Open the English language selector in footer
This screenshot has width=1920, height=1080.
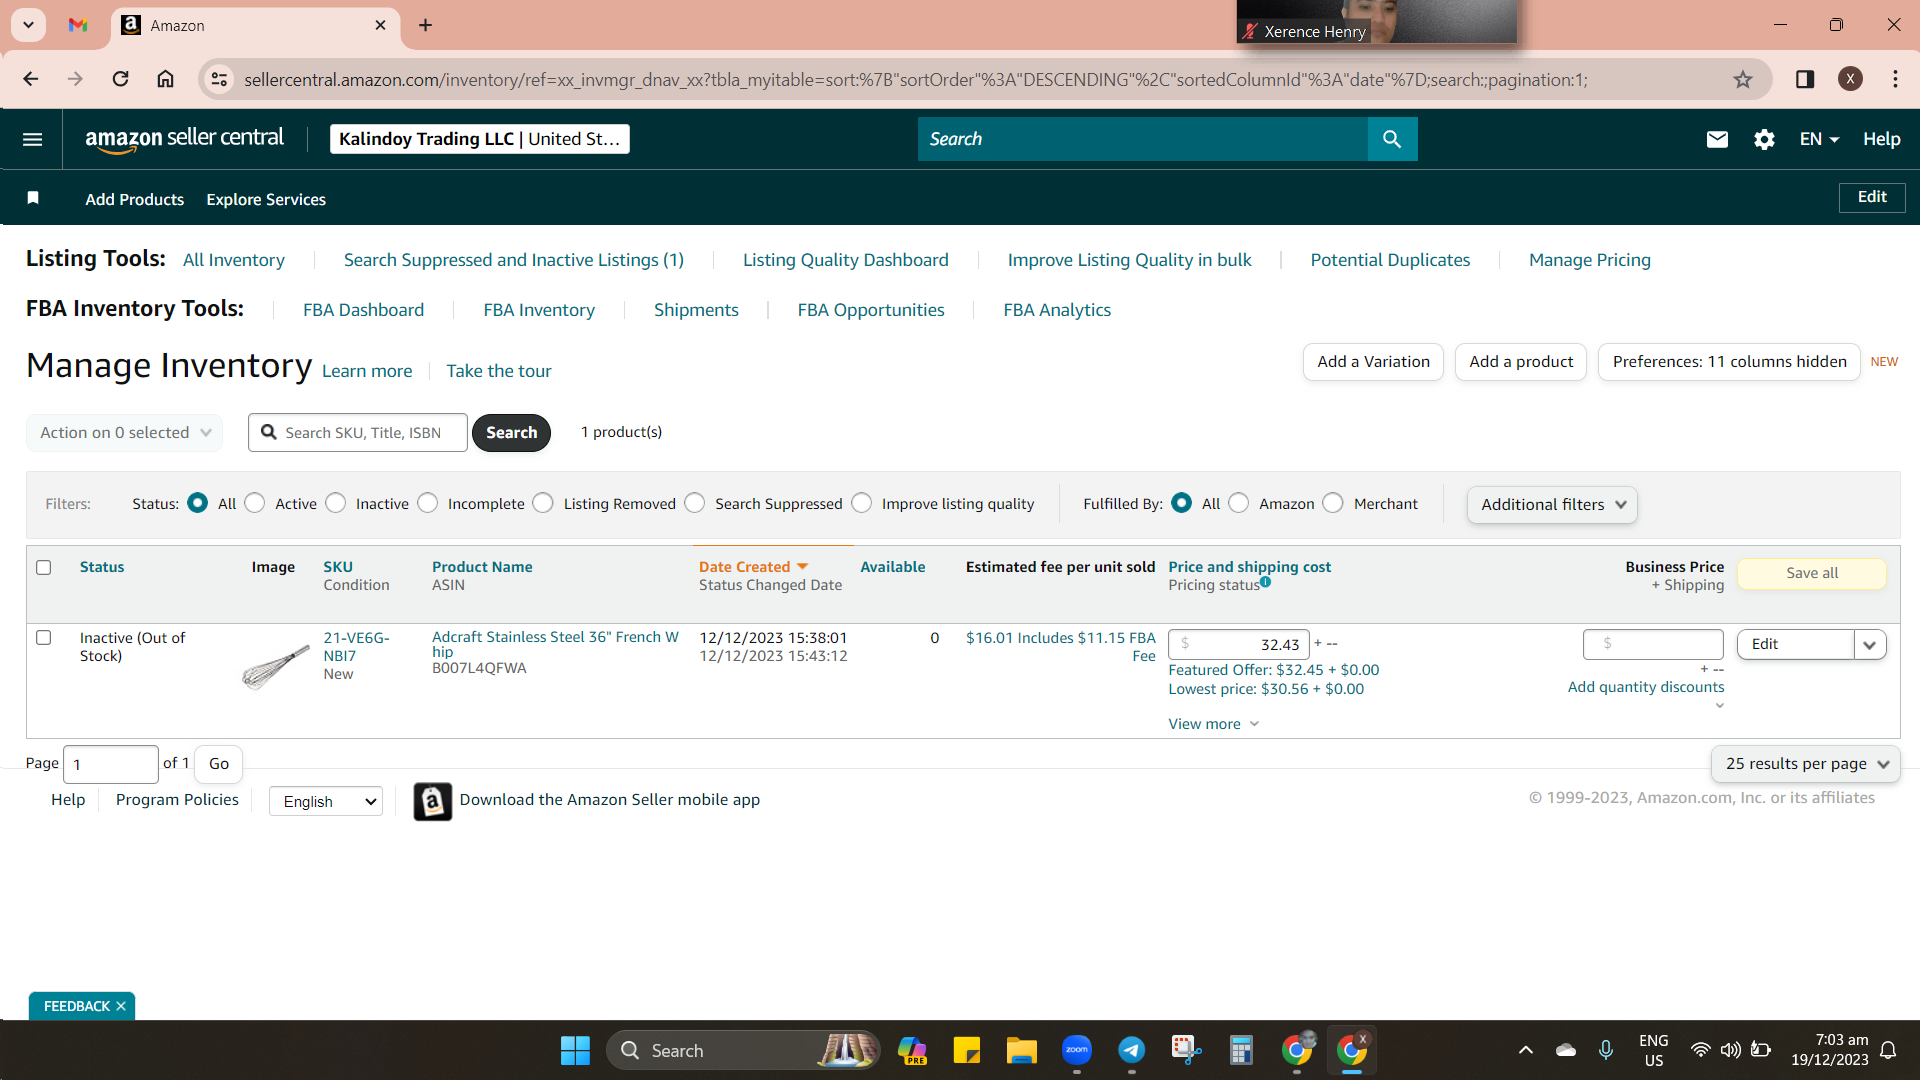coord(326,802)
